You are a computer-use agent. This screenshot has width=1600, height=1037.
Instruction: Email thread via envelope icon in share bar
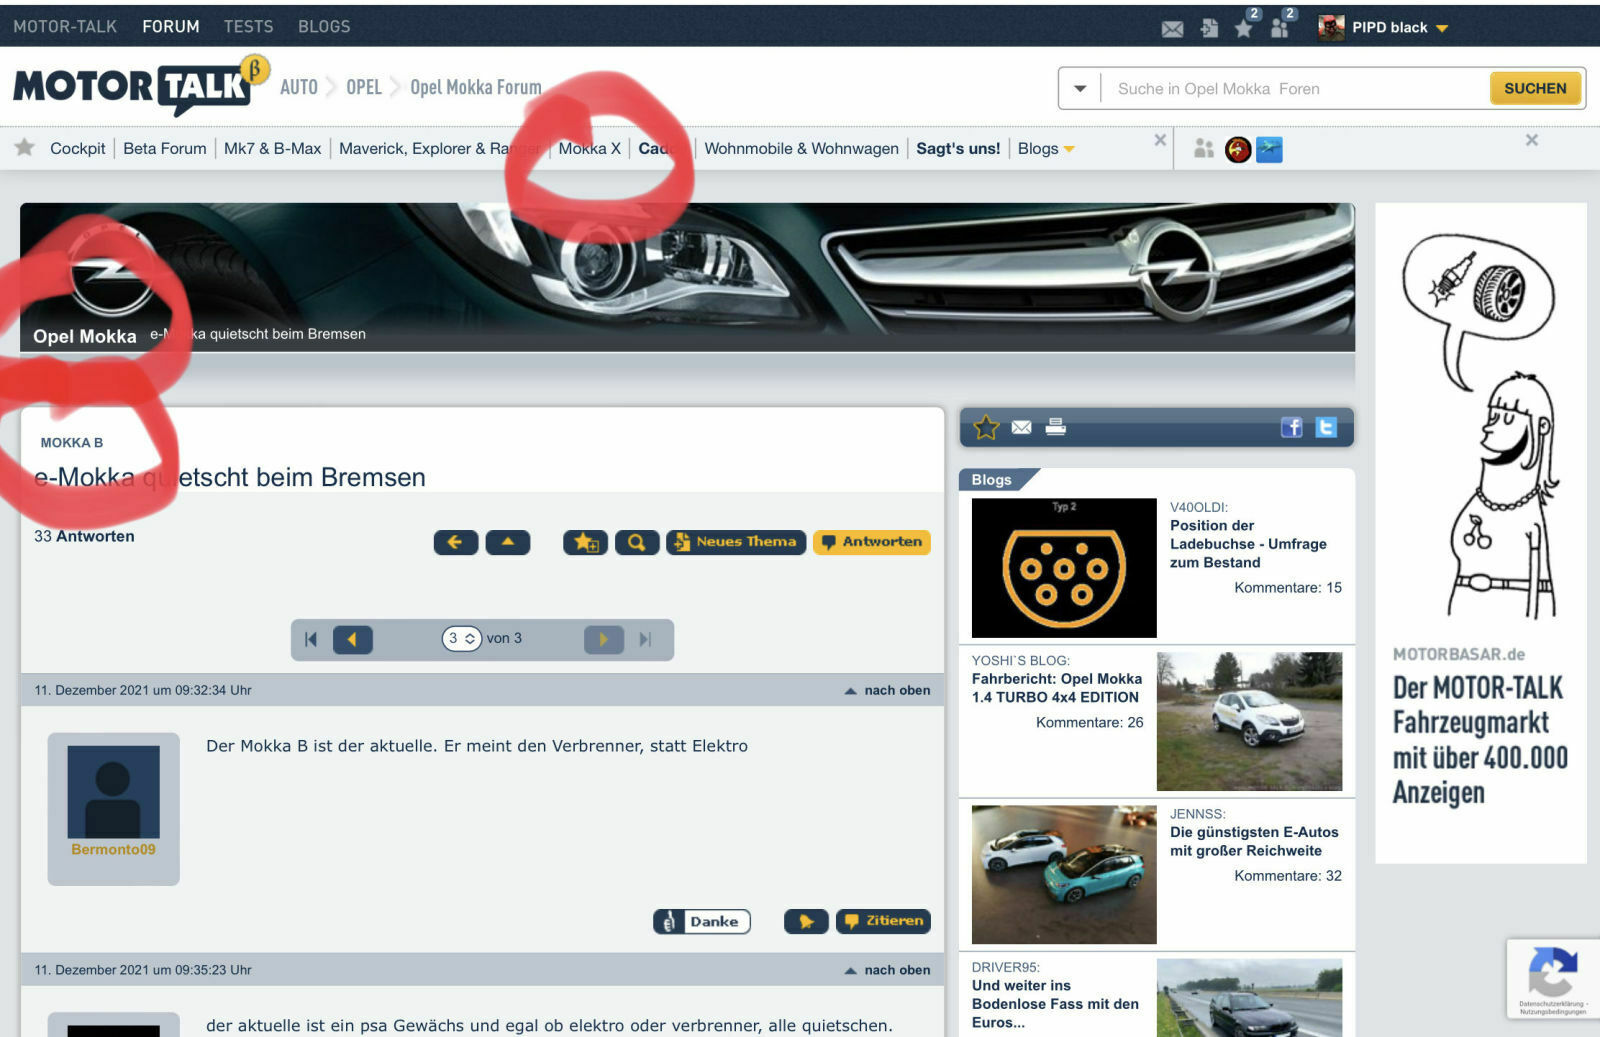[x=1021, y=428]
